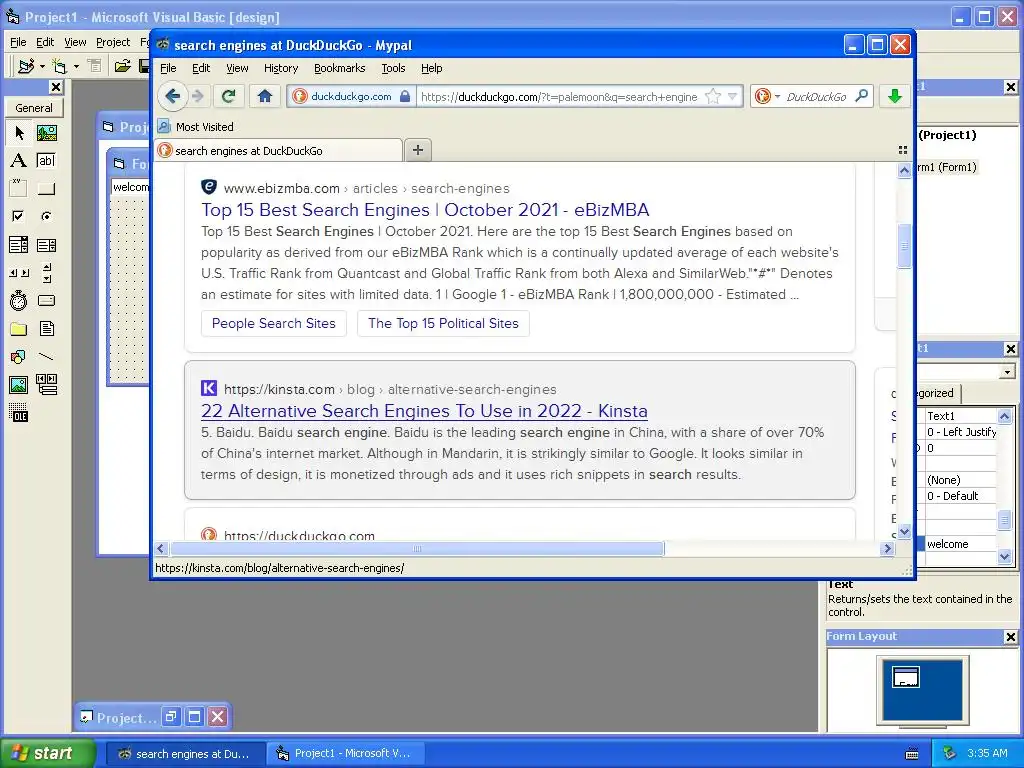Select the 'search engines at DuckDuckGo' tab
This screenshot has height=768, width=1024.
279,151
